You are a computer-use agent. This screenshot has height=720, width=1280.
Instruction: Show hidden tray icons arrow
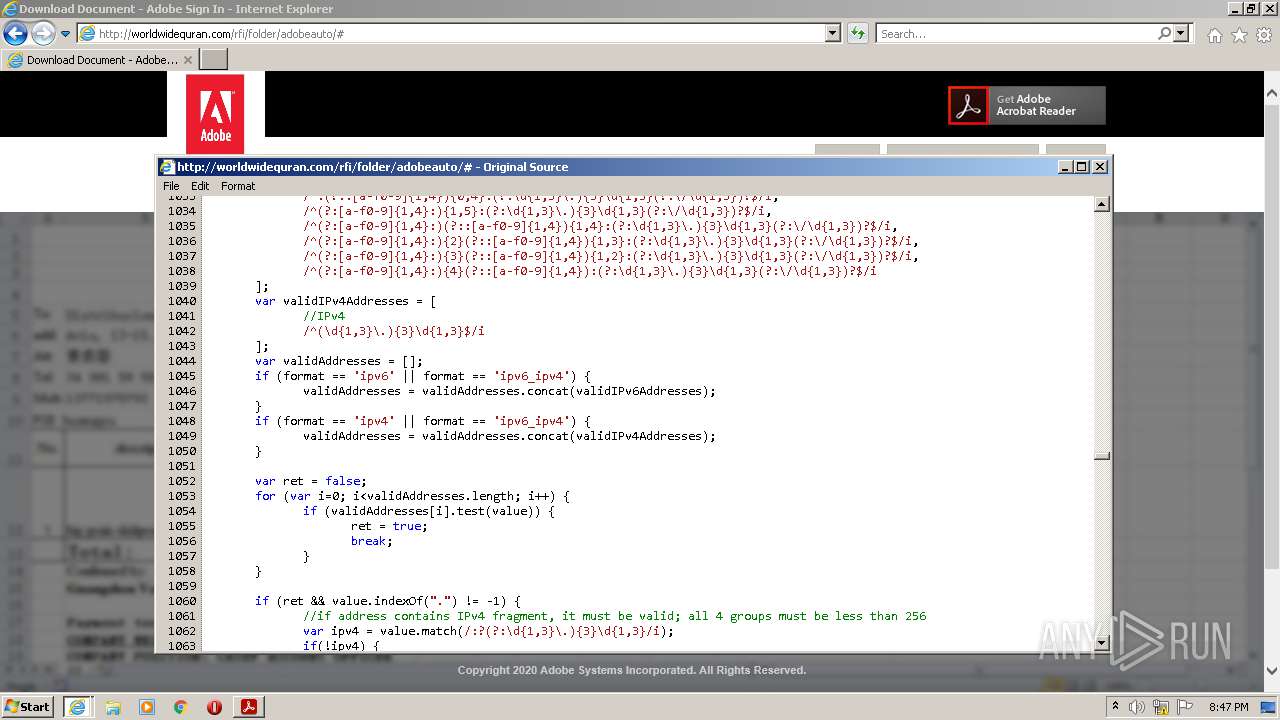(x=1115, y=706)
